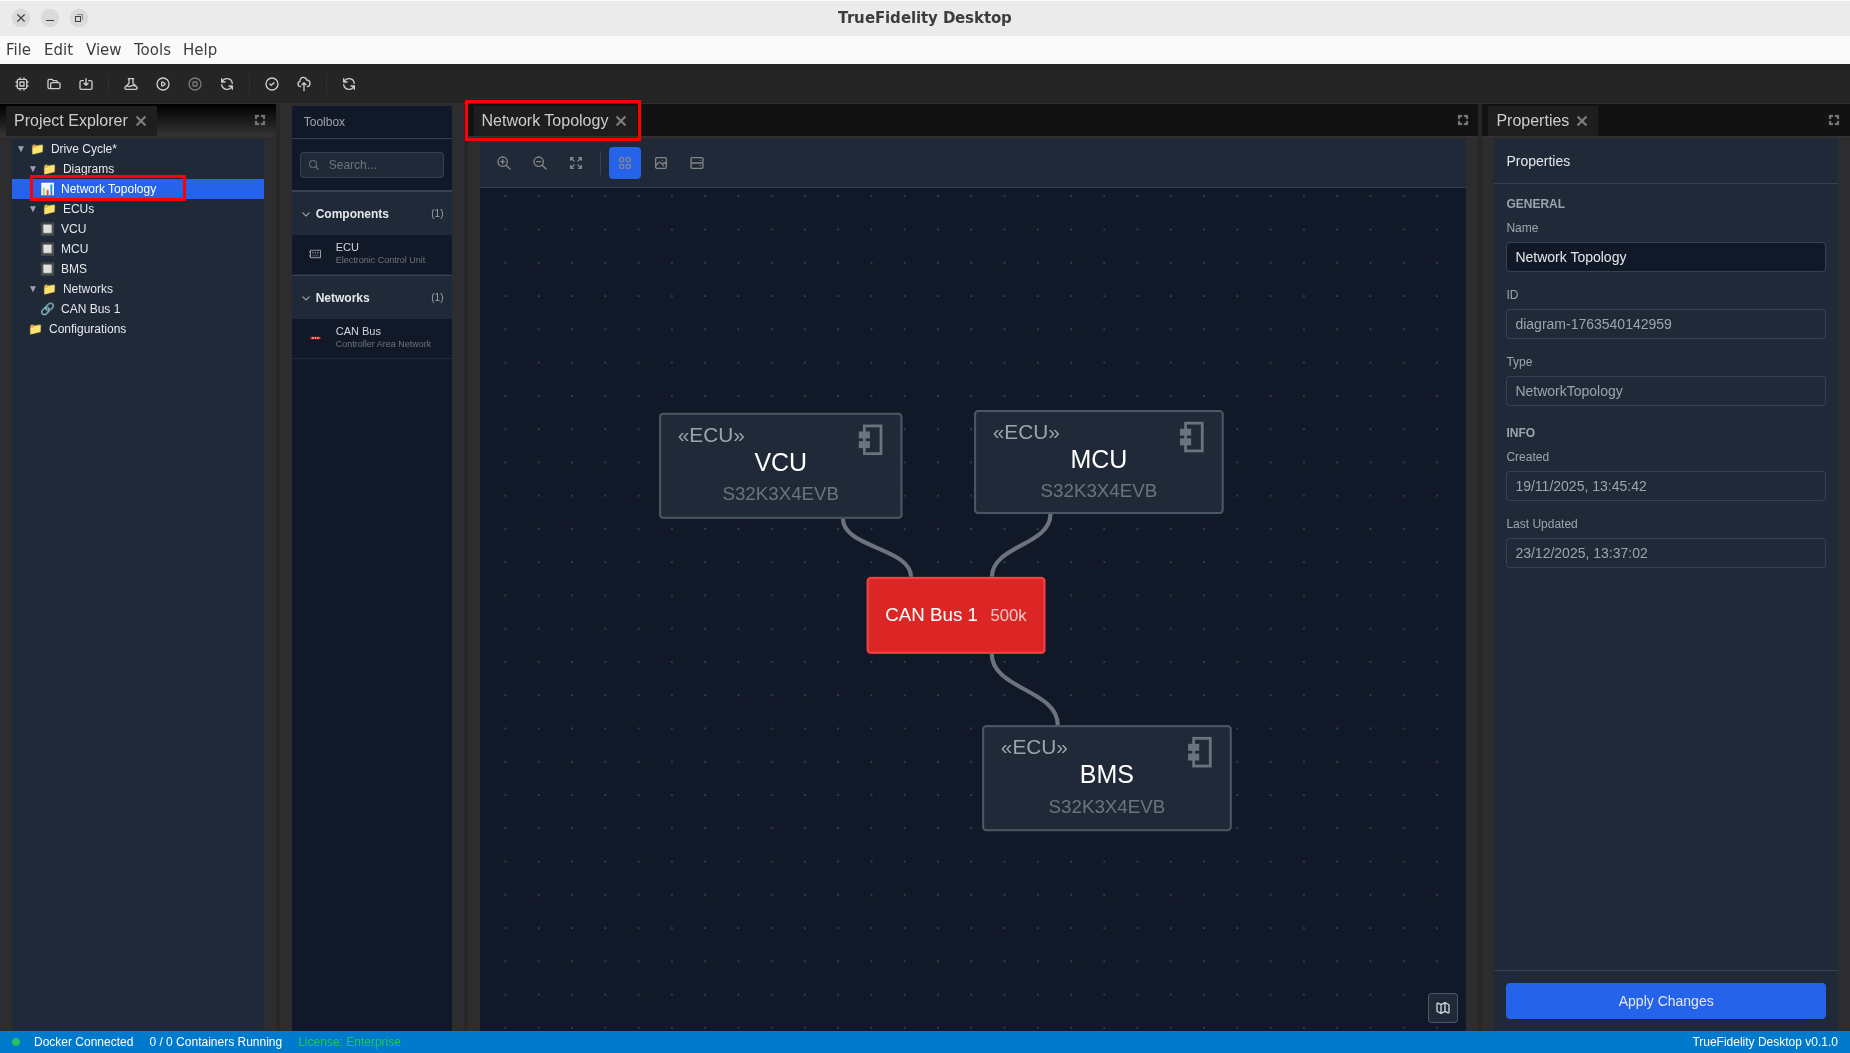This screenshot has height=1053, width=1850.
Task: Maximize the Project Explorer panel
Action: [x=260, y=120]
